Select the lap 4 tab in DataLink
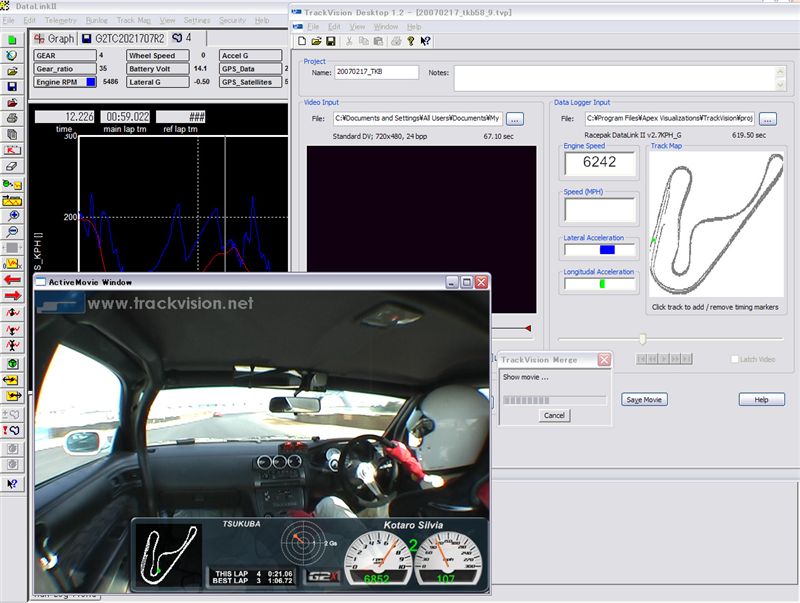Viewport: 800px width, 603px height. [x=183, y=38]
